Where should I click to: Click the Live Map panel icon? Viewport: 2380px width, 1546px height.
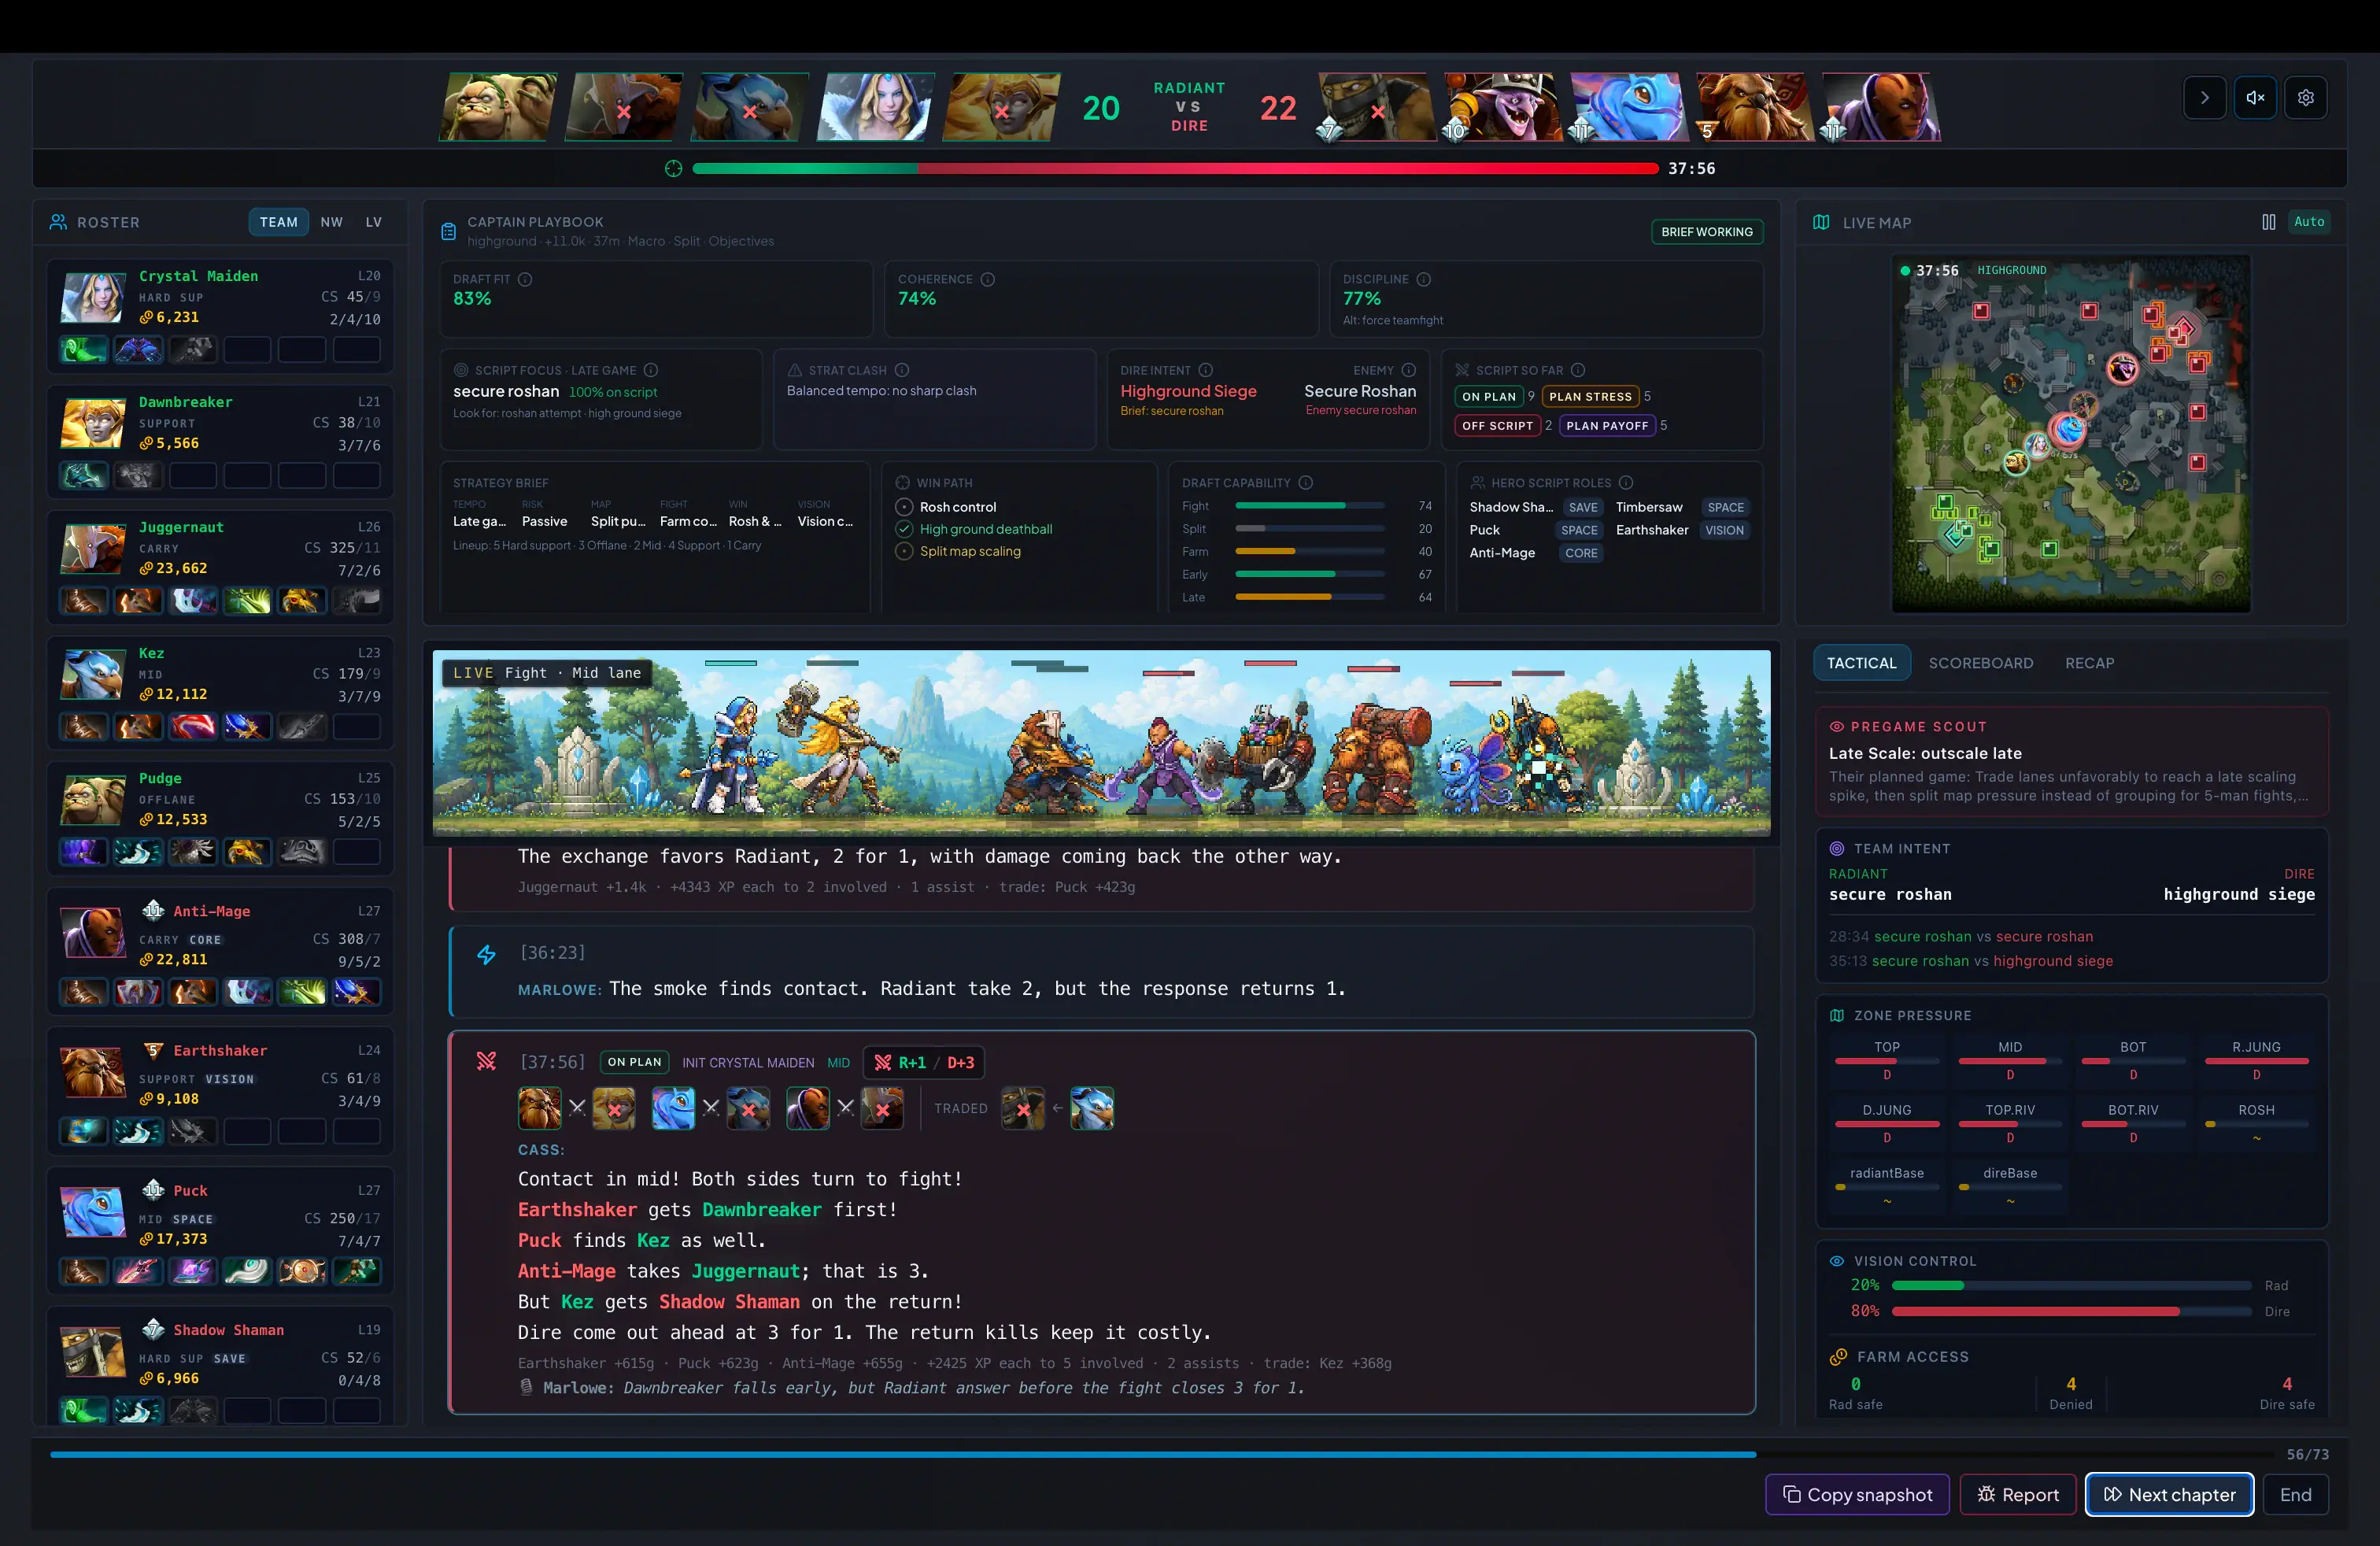coord(1822,222)
